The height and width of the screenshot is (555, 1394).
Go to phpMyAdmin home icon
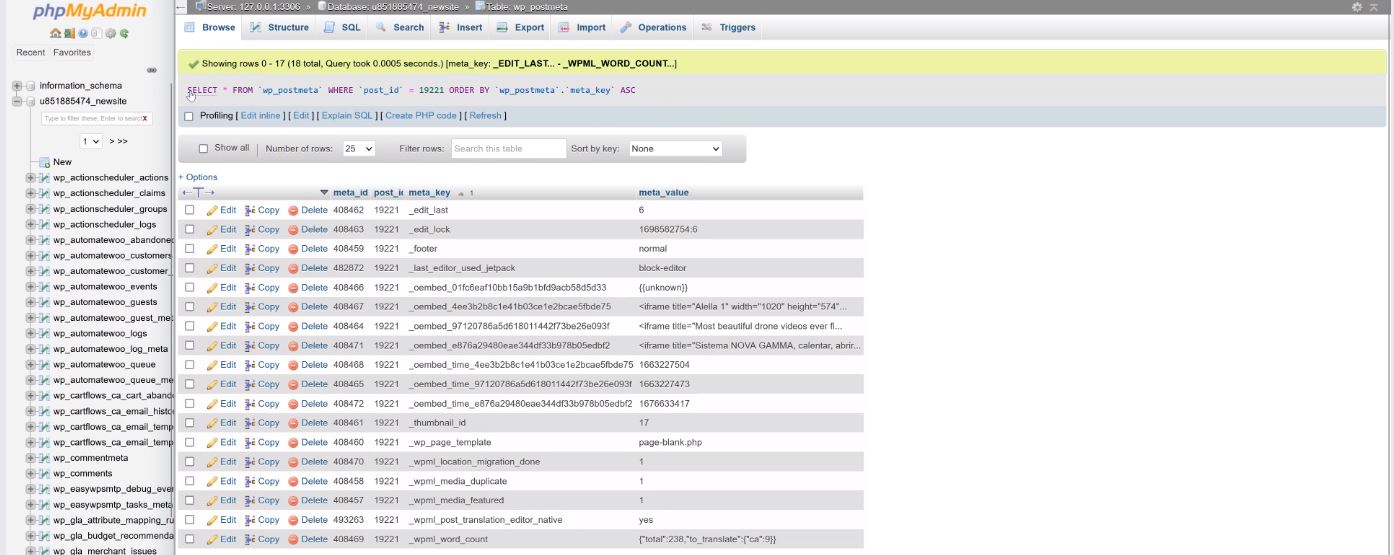click(56, 33)
